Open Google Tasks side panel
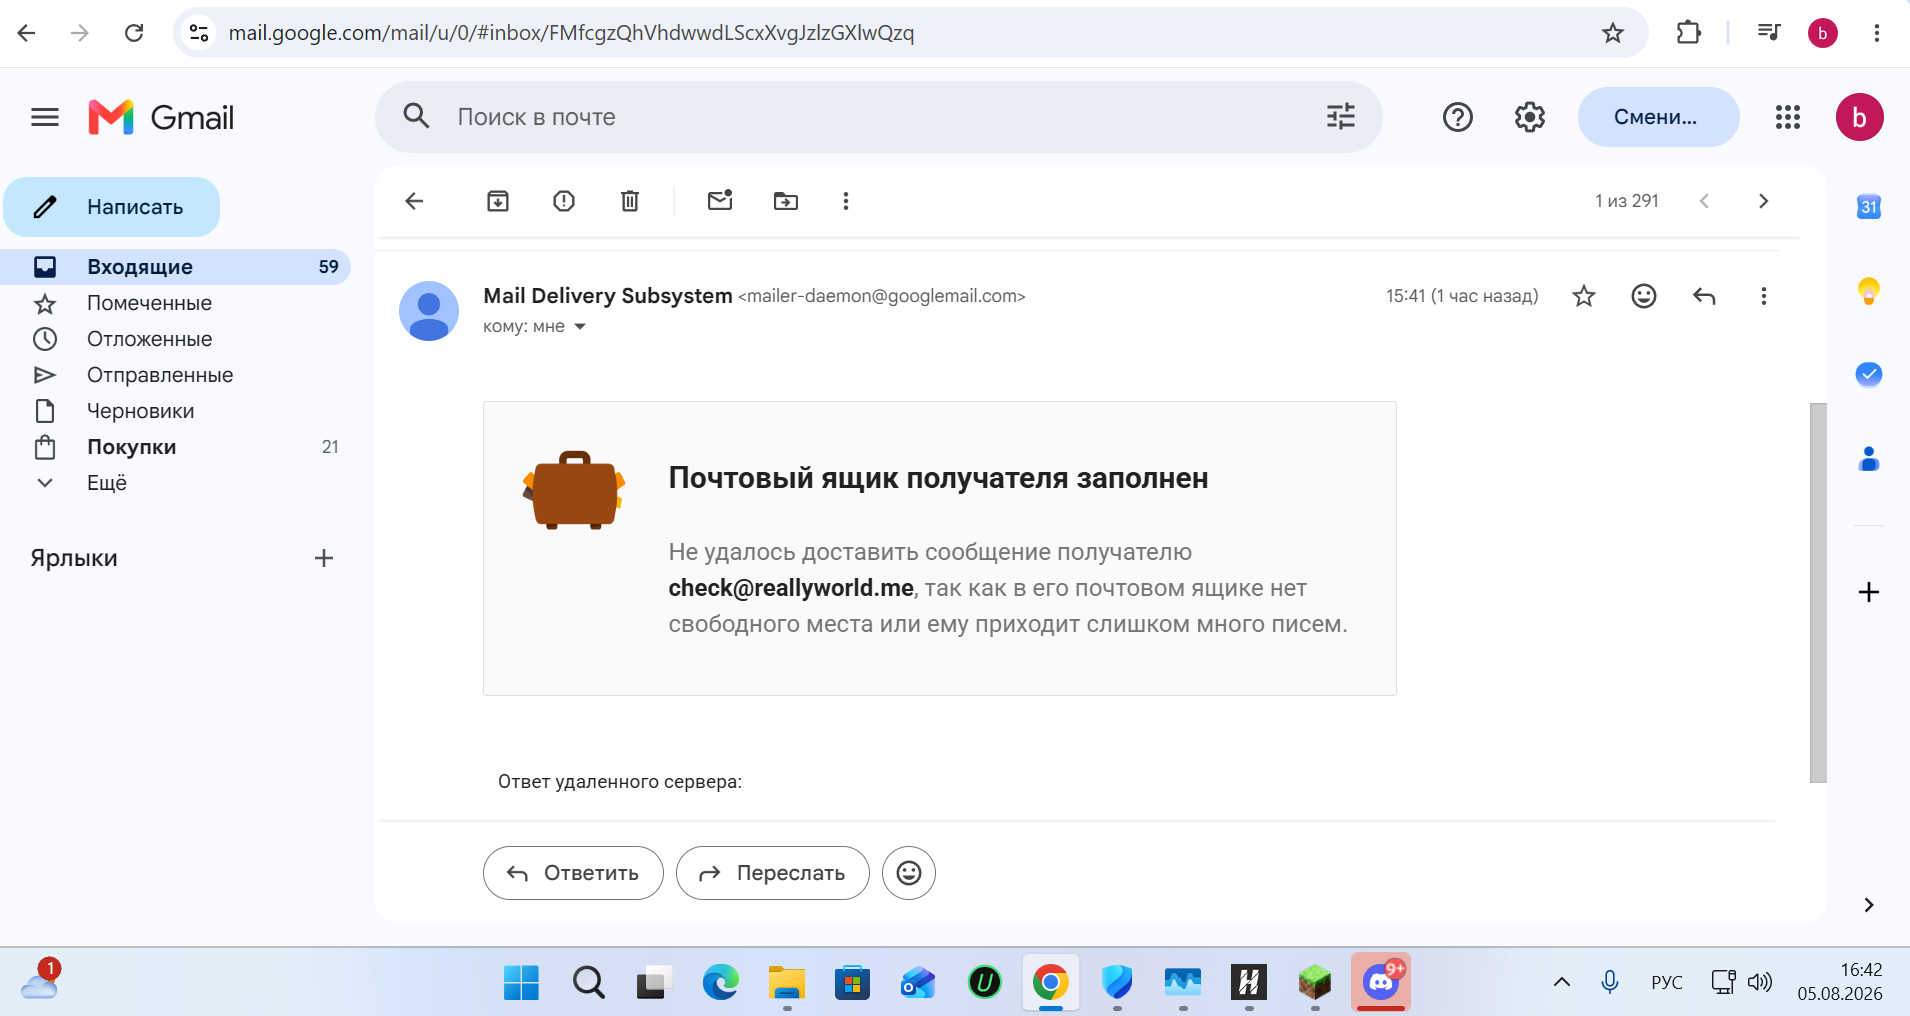Screen dimensions: 1910x1016 pyautogui.click(x=1869, y=374)
